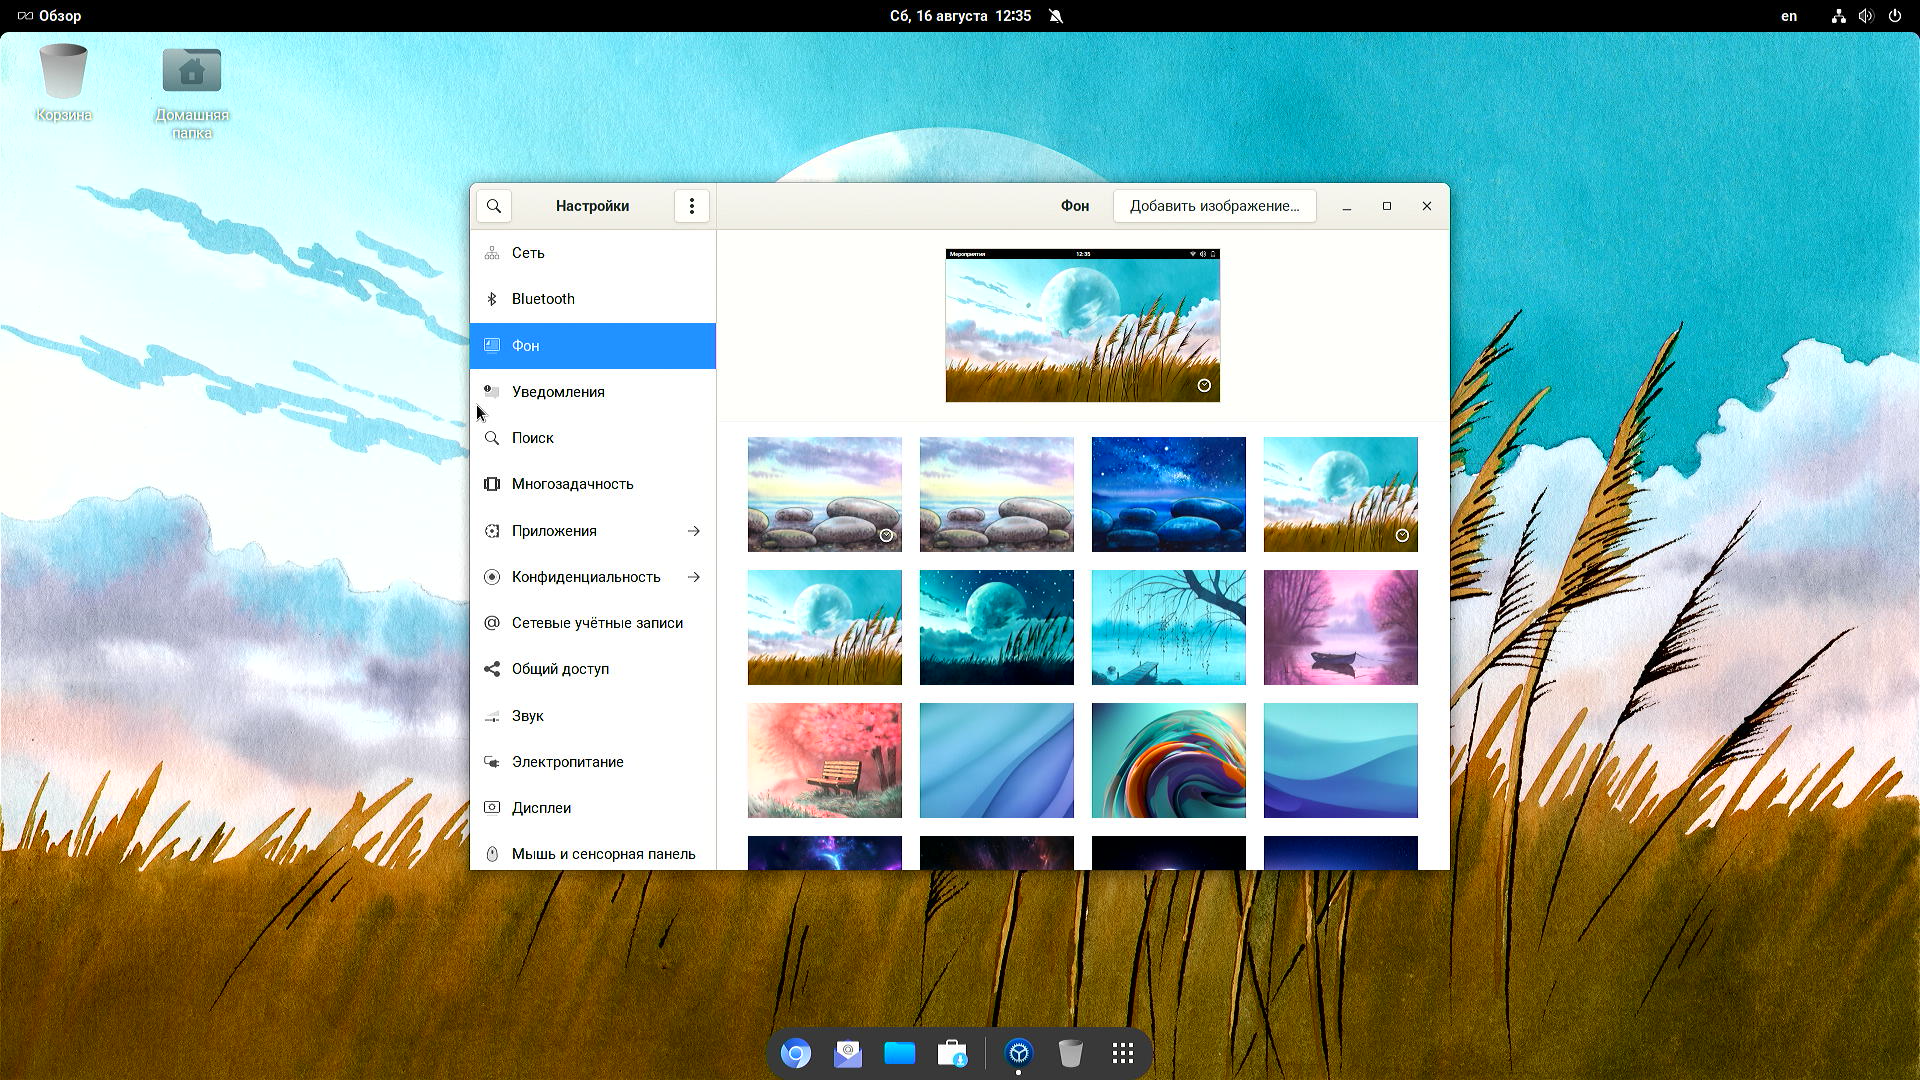Click the search icon in Settings header
This screenshot has width=1920, height=1080.
tap(494, 206)
